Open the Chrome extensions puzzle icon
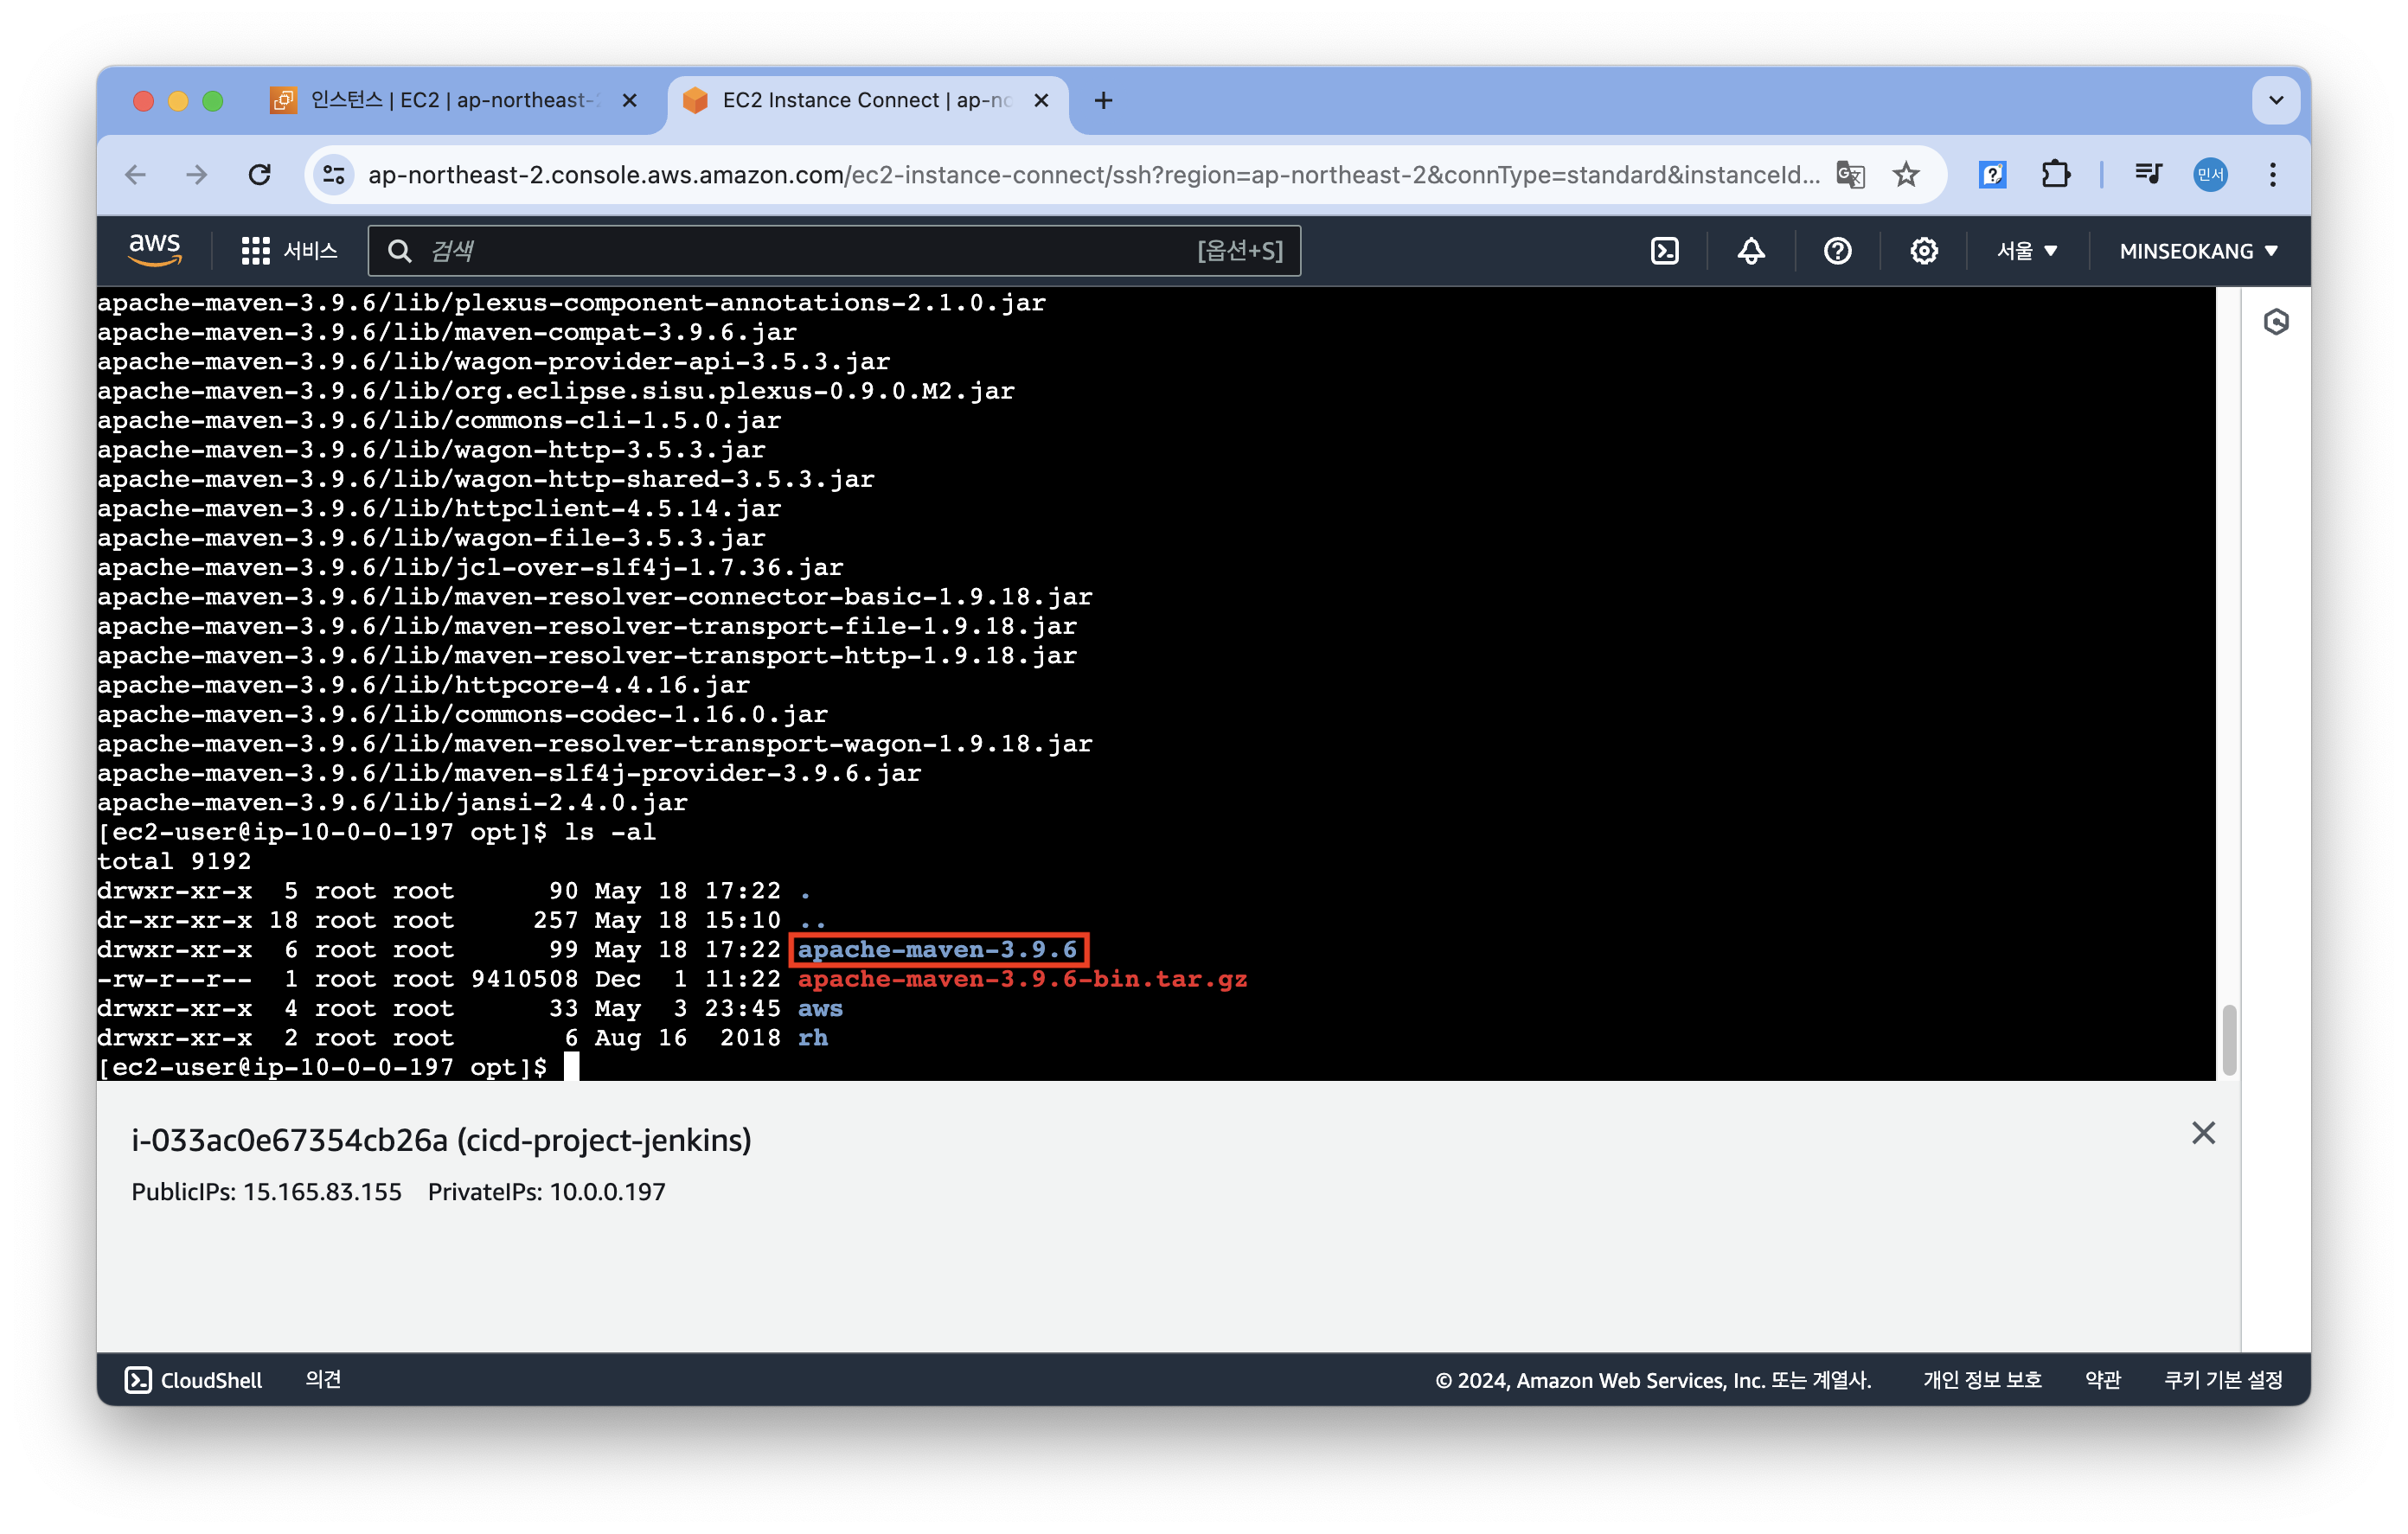Image resolution: width=2408 pixels, height=1534 pixels. [x=2055, y=175]
